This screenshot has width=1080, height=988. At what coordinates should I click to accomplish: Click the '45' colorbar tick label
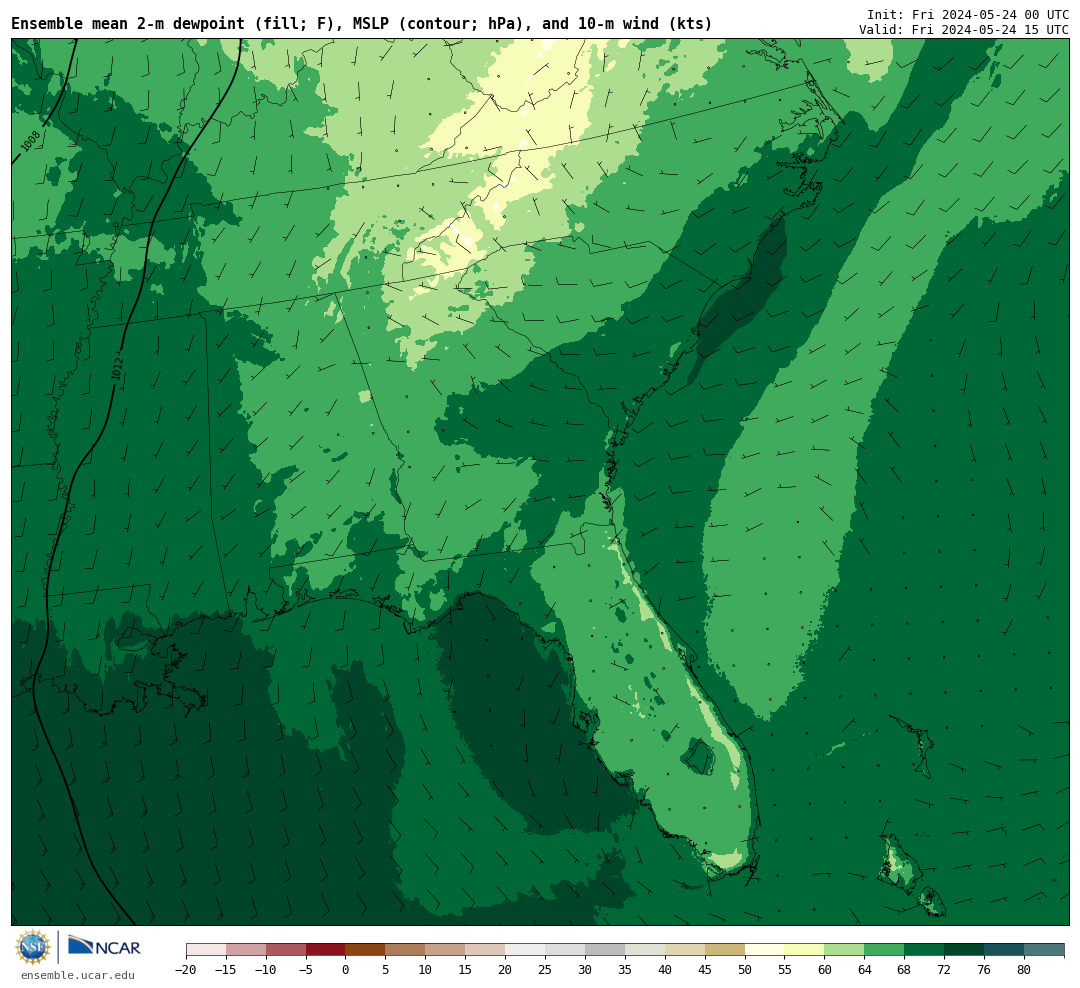(705, 969)
